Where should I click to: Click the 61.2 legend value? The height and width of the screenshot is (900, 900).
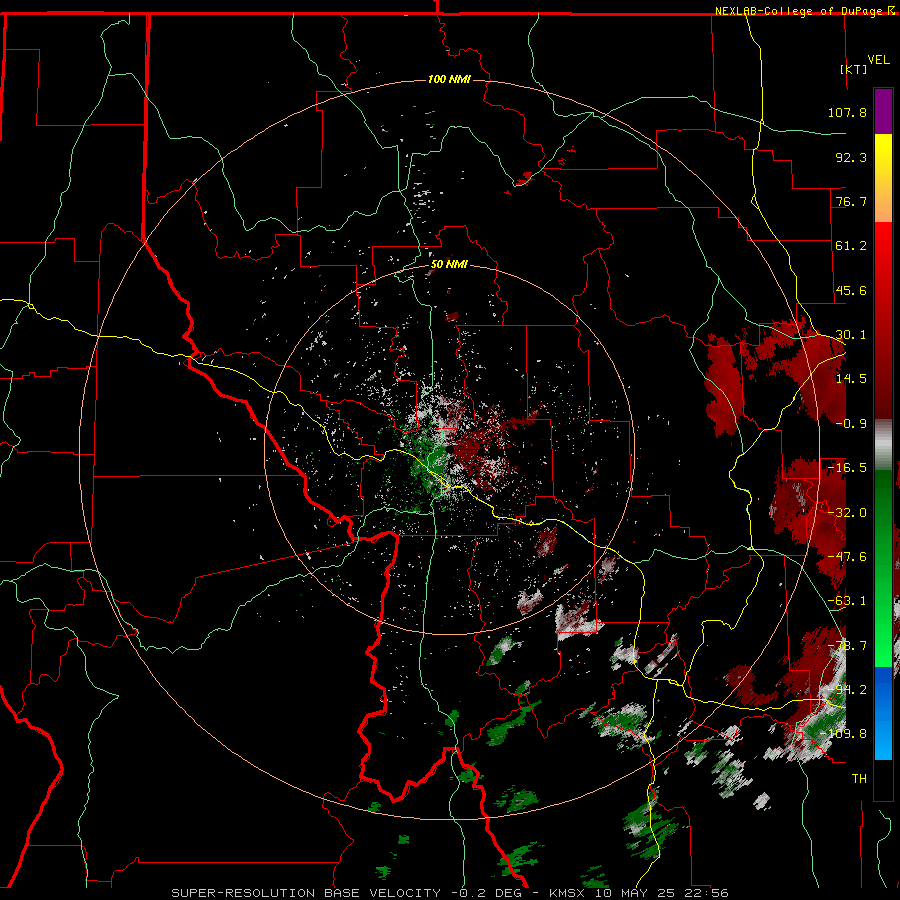click(851, 246)
